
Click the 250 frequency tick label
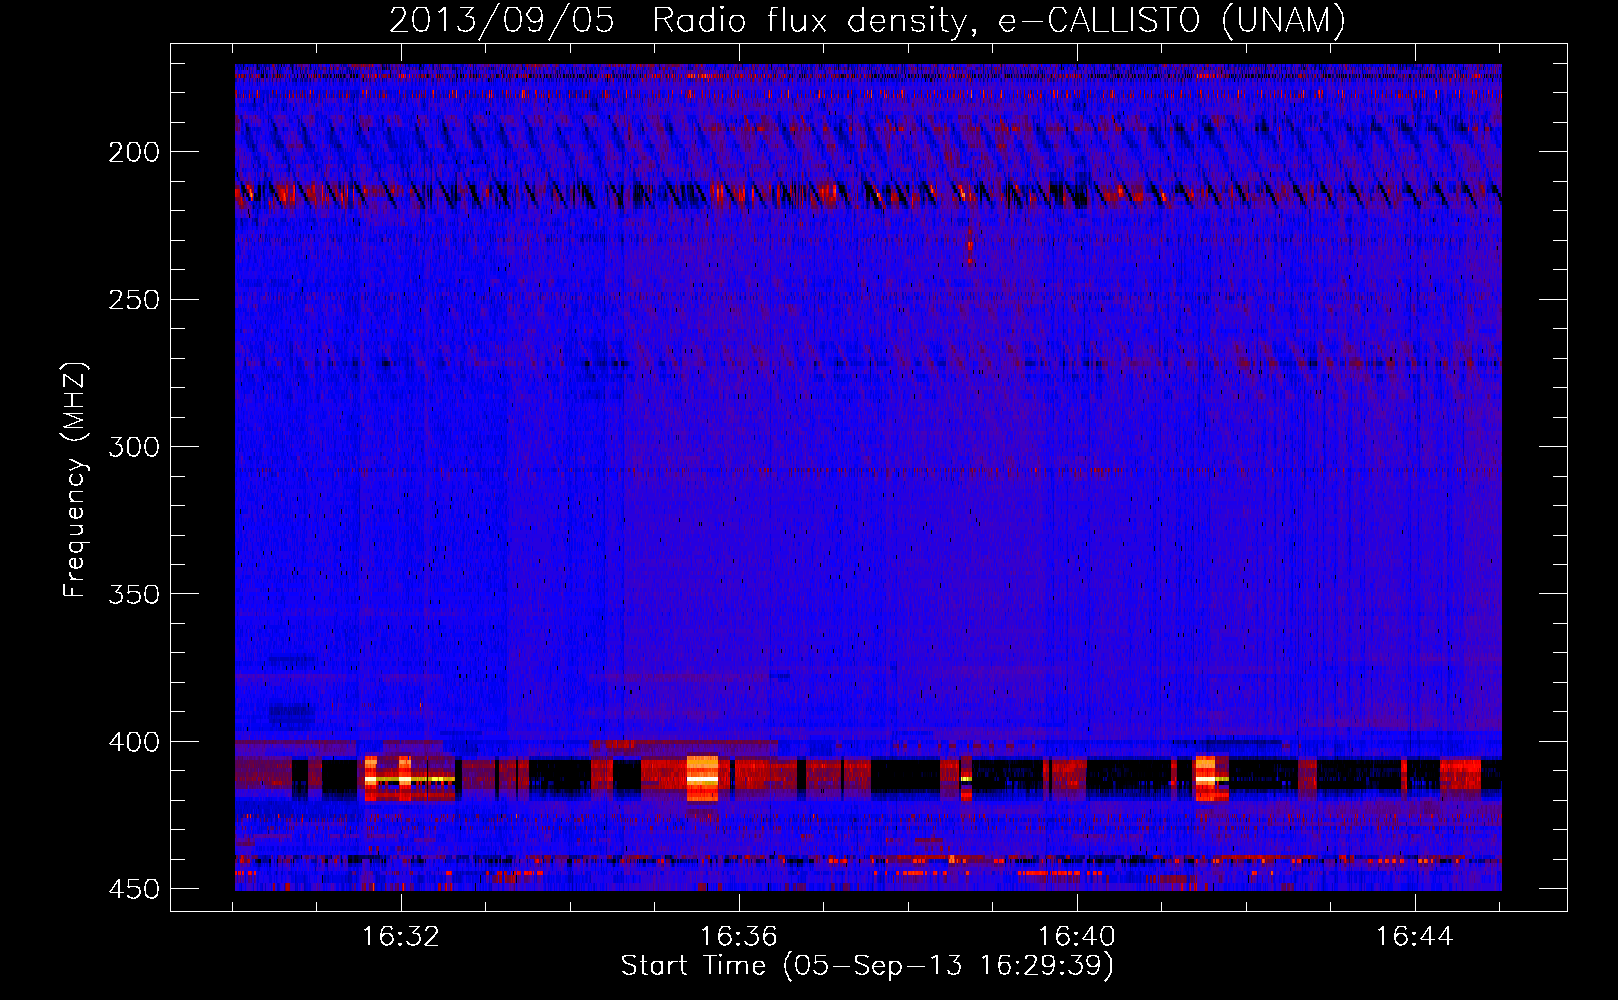[x=134, y=300]
